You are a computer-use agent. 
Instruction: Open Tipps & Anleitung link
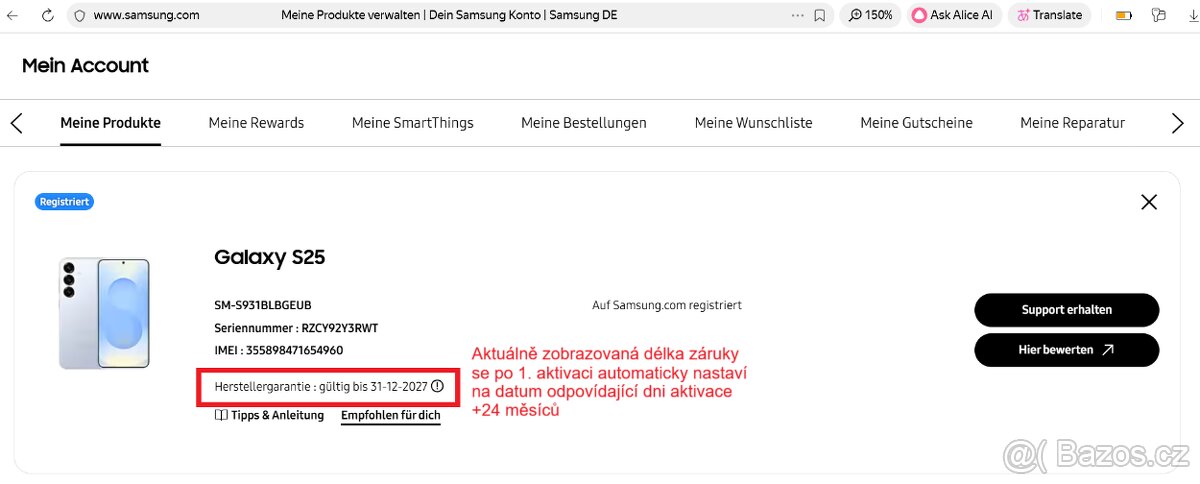click(270, 415)
